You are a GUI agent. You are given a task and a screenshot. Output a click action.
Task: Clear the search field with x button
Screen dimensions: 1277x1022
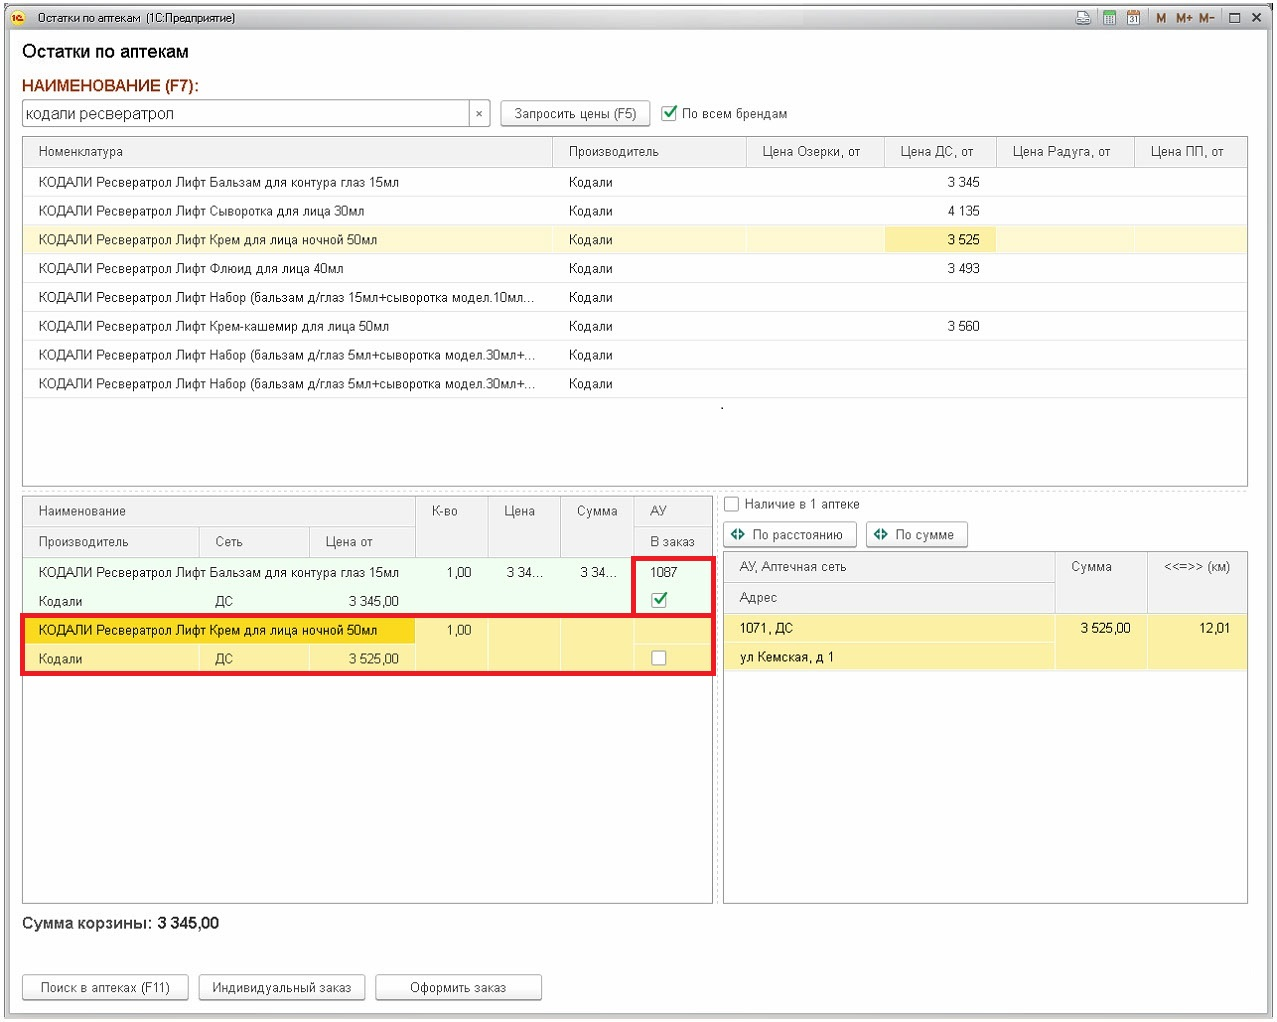tap(479, 114)
